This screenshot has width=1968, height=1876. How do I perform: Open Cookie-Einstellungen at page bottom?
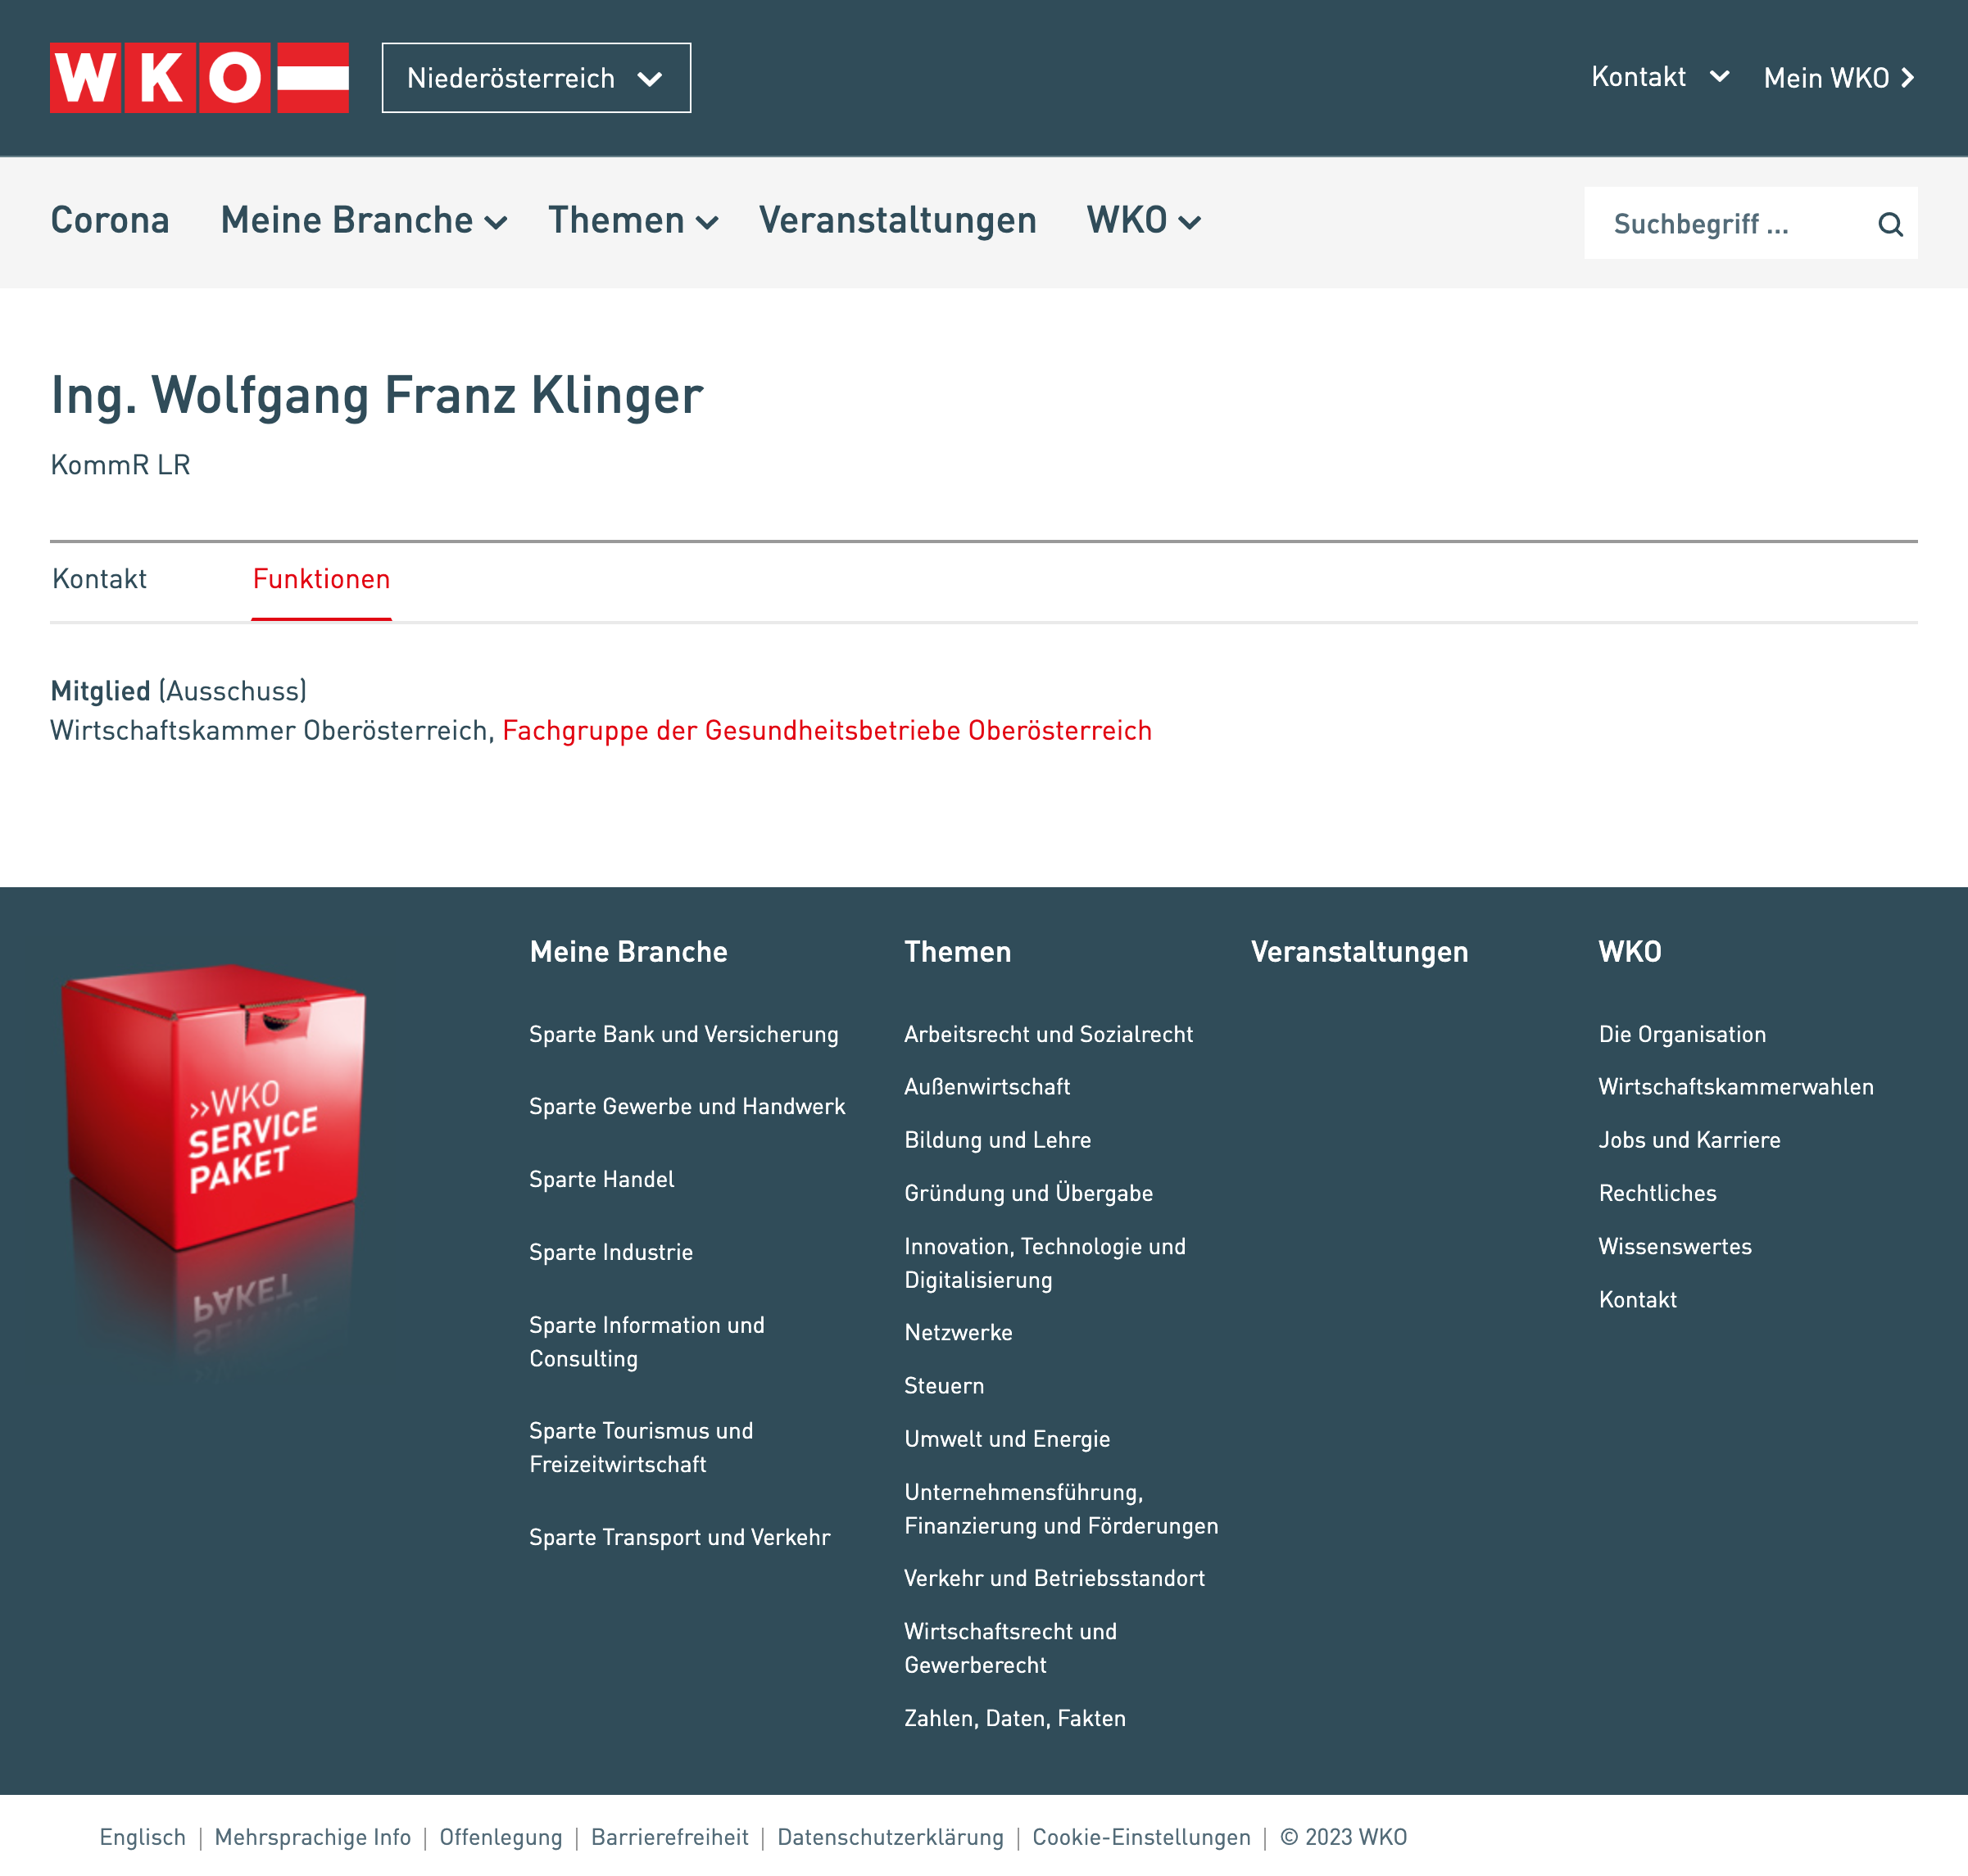[1141, 1837]
